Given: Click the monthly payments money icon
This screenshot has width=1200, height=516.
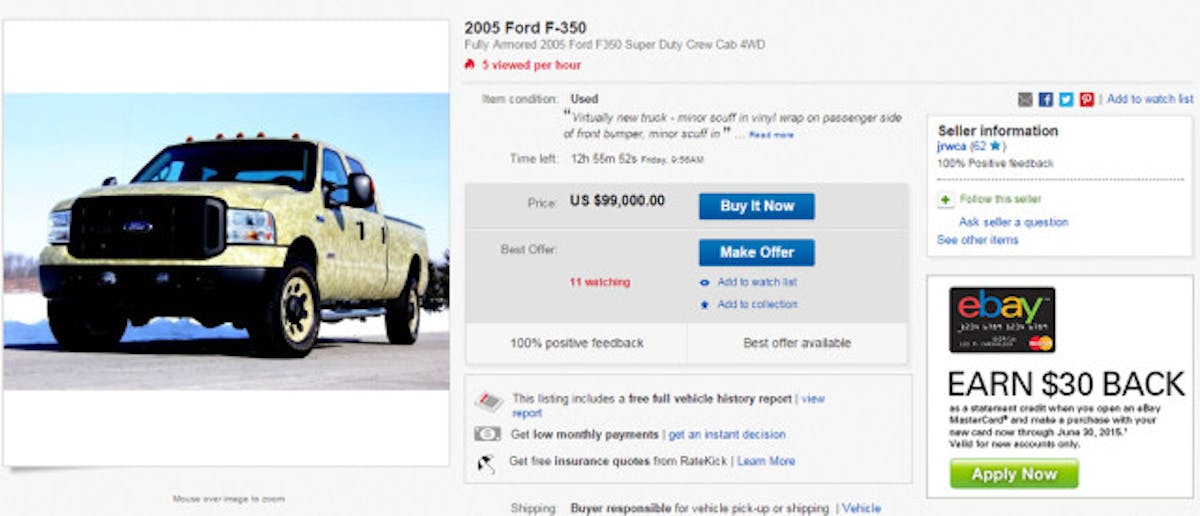Looking at the screenshot, I should (x=487, y=434).
